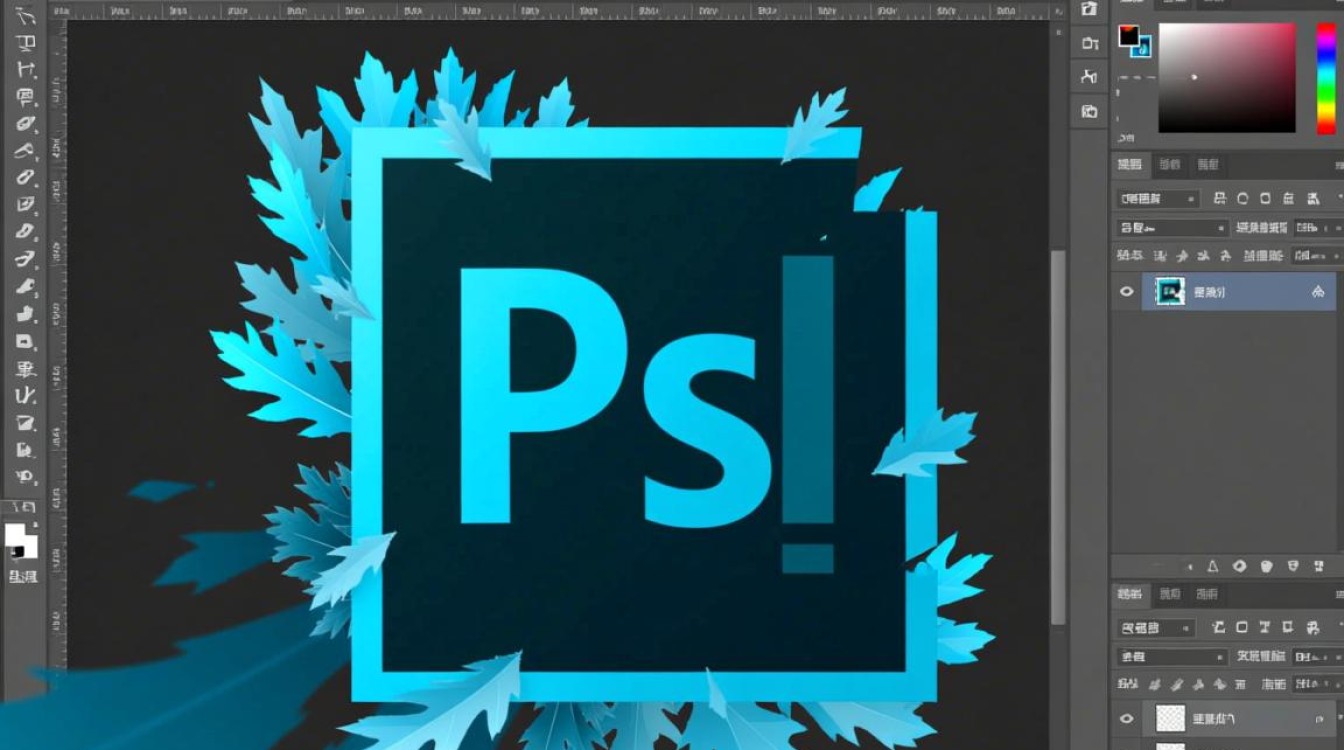Filter pixel layers in the upper Layers panel
This screenshot has width=1344, height=750.
click(1219, 199)
